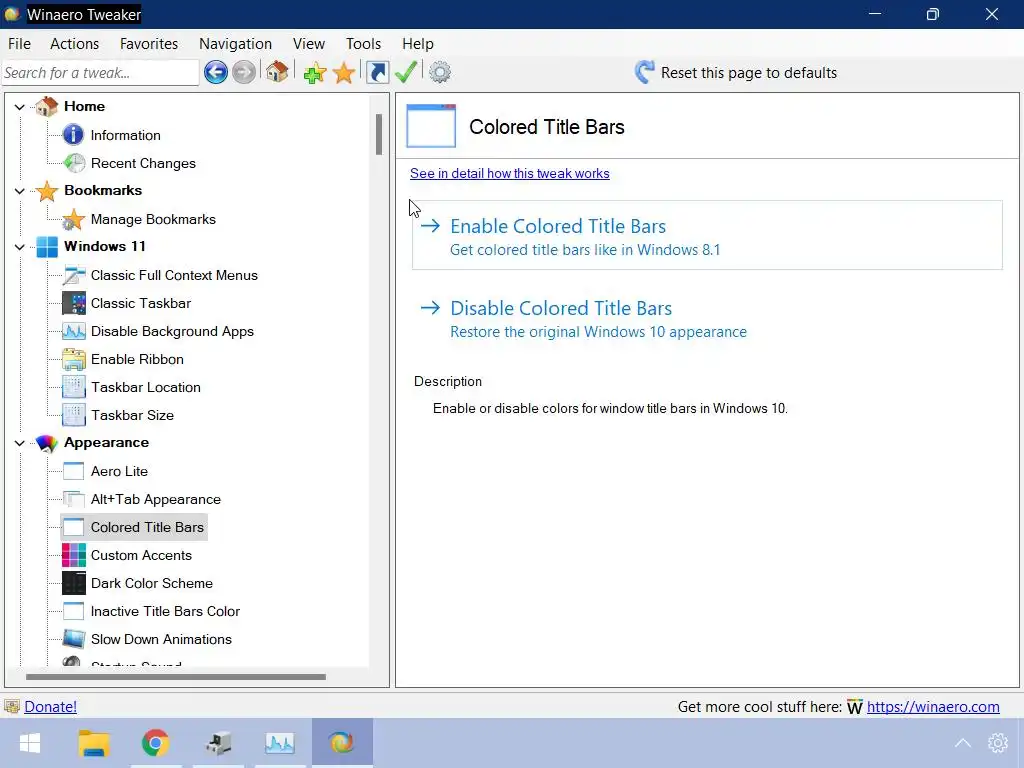Click the Aero Lite window icon

tap(74, 472)
